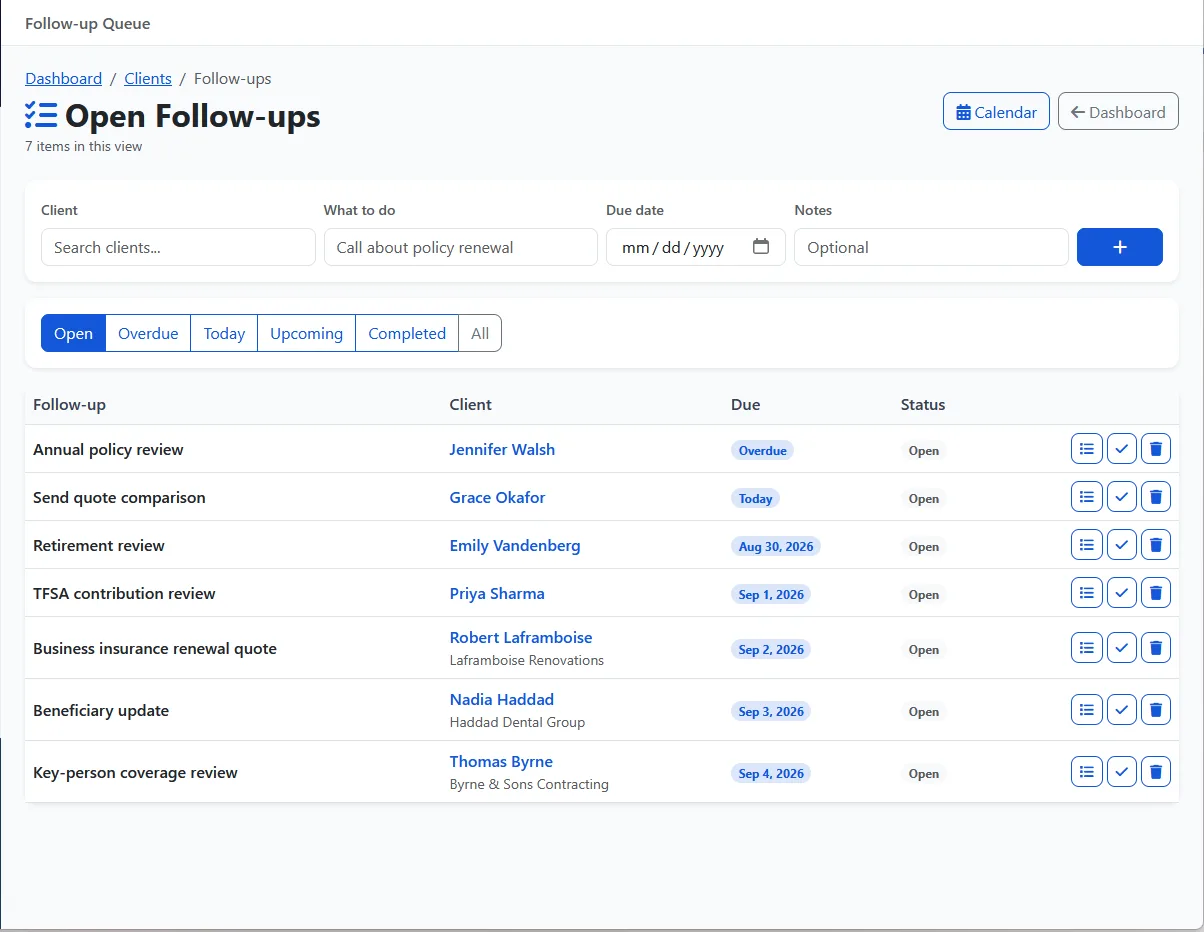Open Emily Vandenberg client profile
This screenshot has width=1204, height=932.
click(515, 545)
